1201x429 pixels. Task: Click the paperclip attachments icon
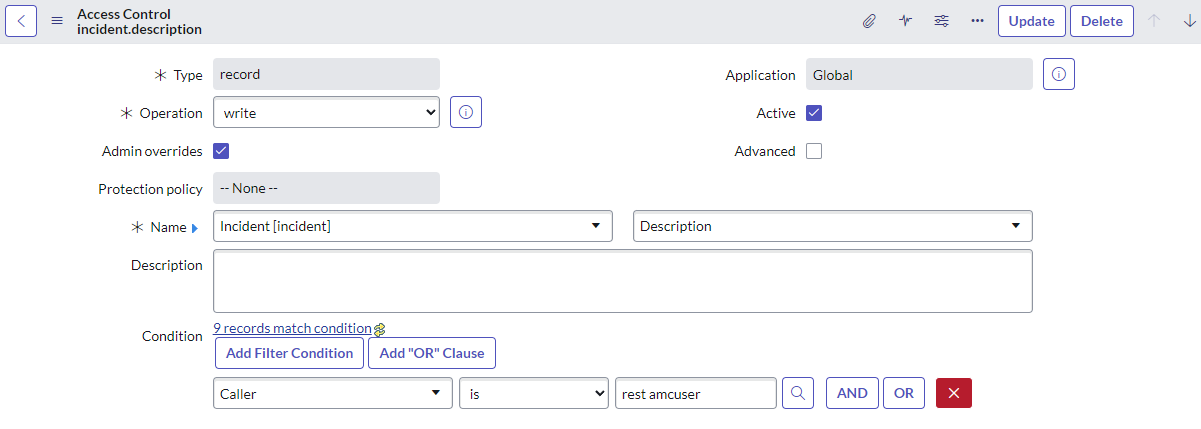pyautogui.click(x=869, y=21)
